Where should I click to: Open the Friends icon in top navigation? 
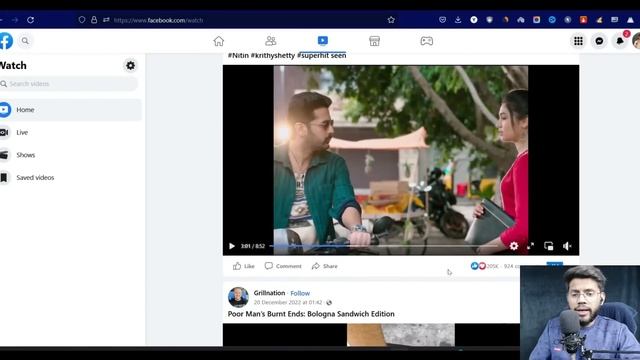pyautogui.click(x=271, y=41)
